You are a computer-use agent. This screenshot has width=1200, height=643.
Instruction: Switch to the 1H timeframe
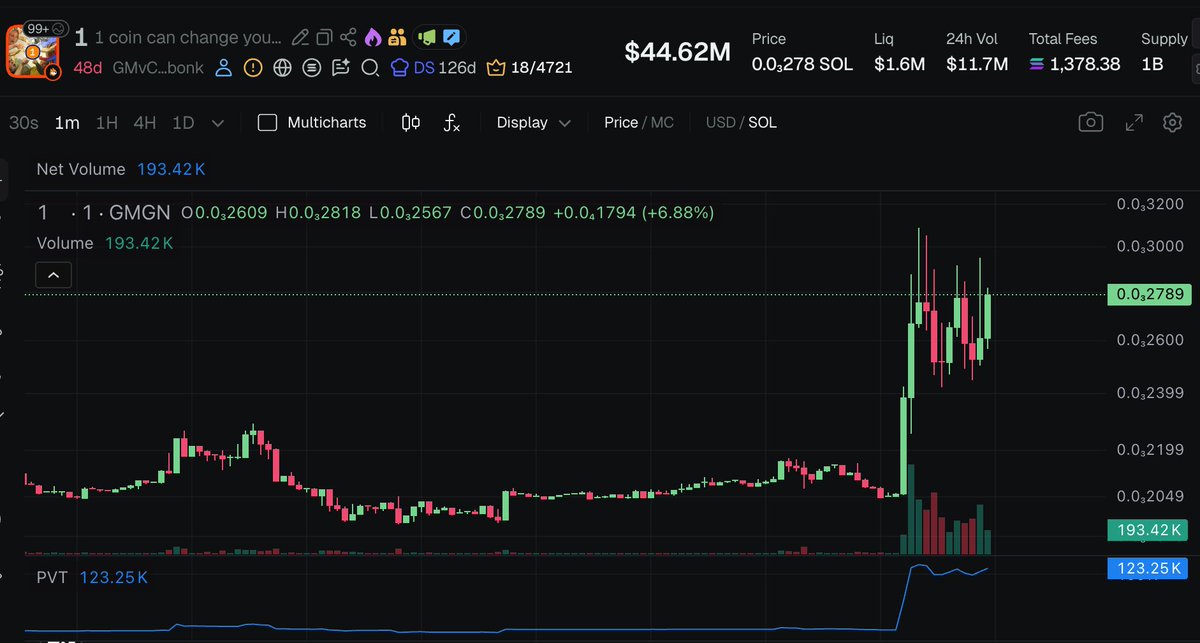click(107, 122)
